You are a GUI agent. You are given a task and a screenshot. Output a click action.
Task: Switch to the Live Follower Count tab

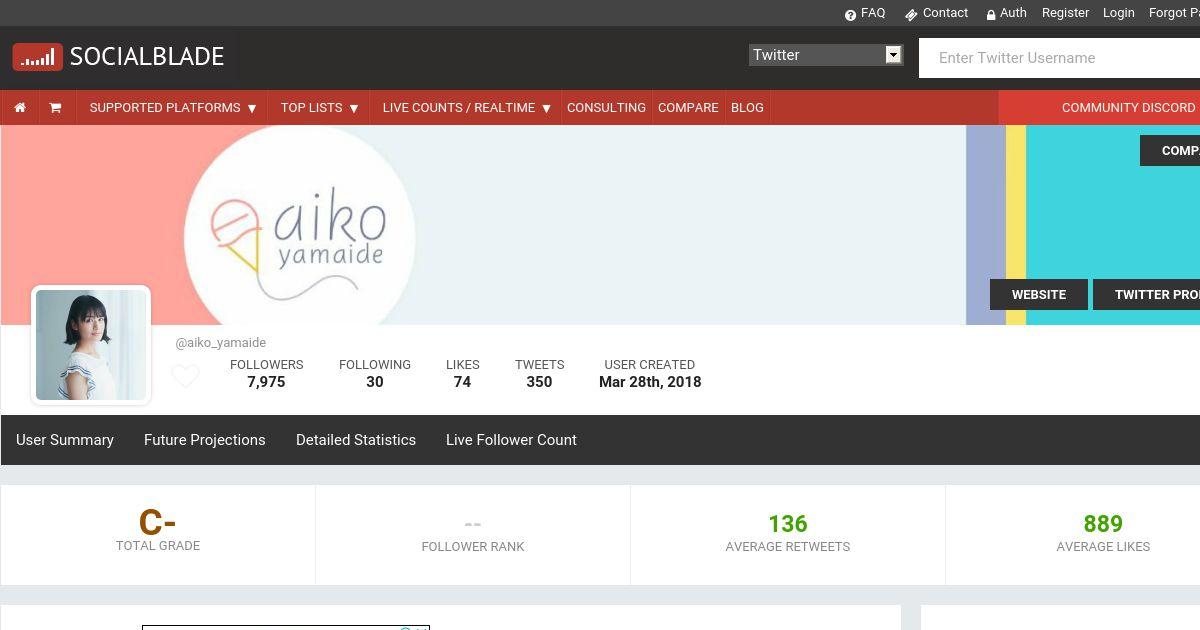pyautogui.click(x=511, y=440)
